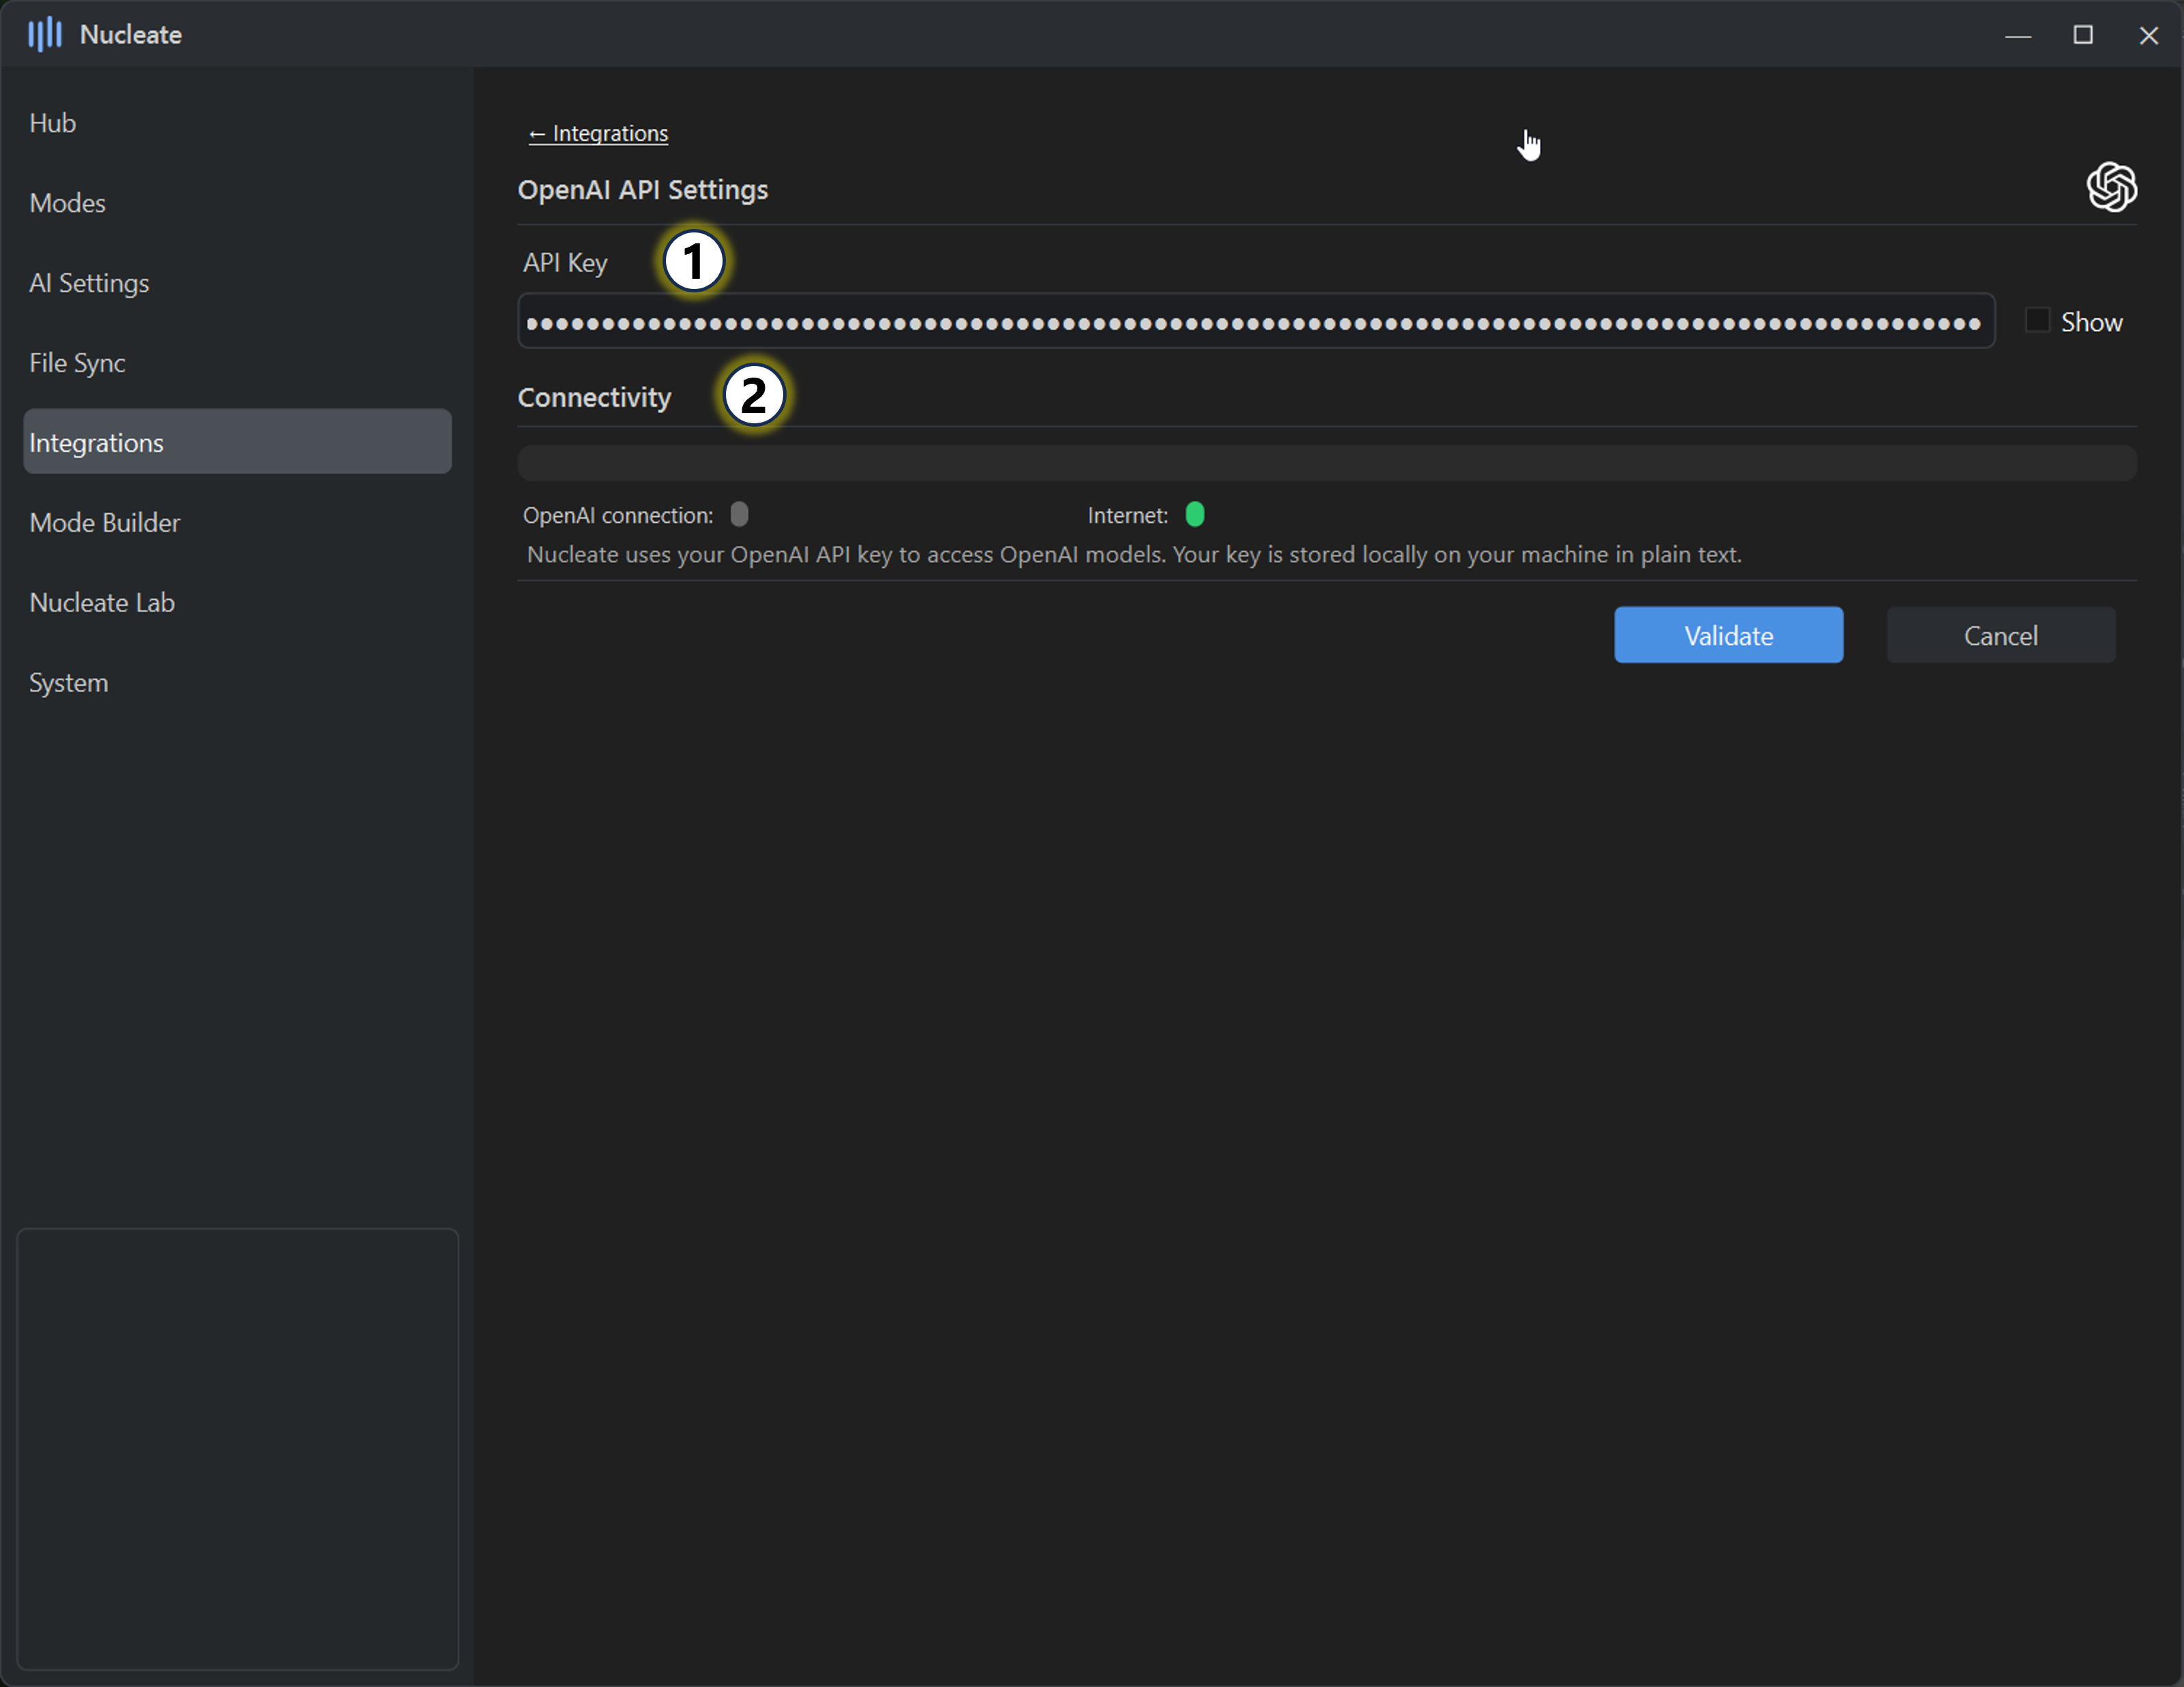Select Mode Builder in sidebar
The height and width of the screenshot is (1687, 2184).
[x=105, y=523]
